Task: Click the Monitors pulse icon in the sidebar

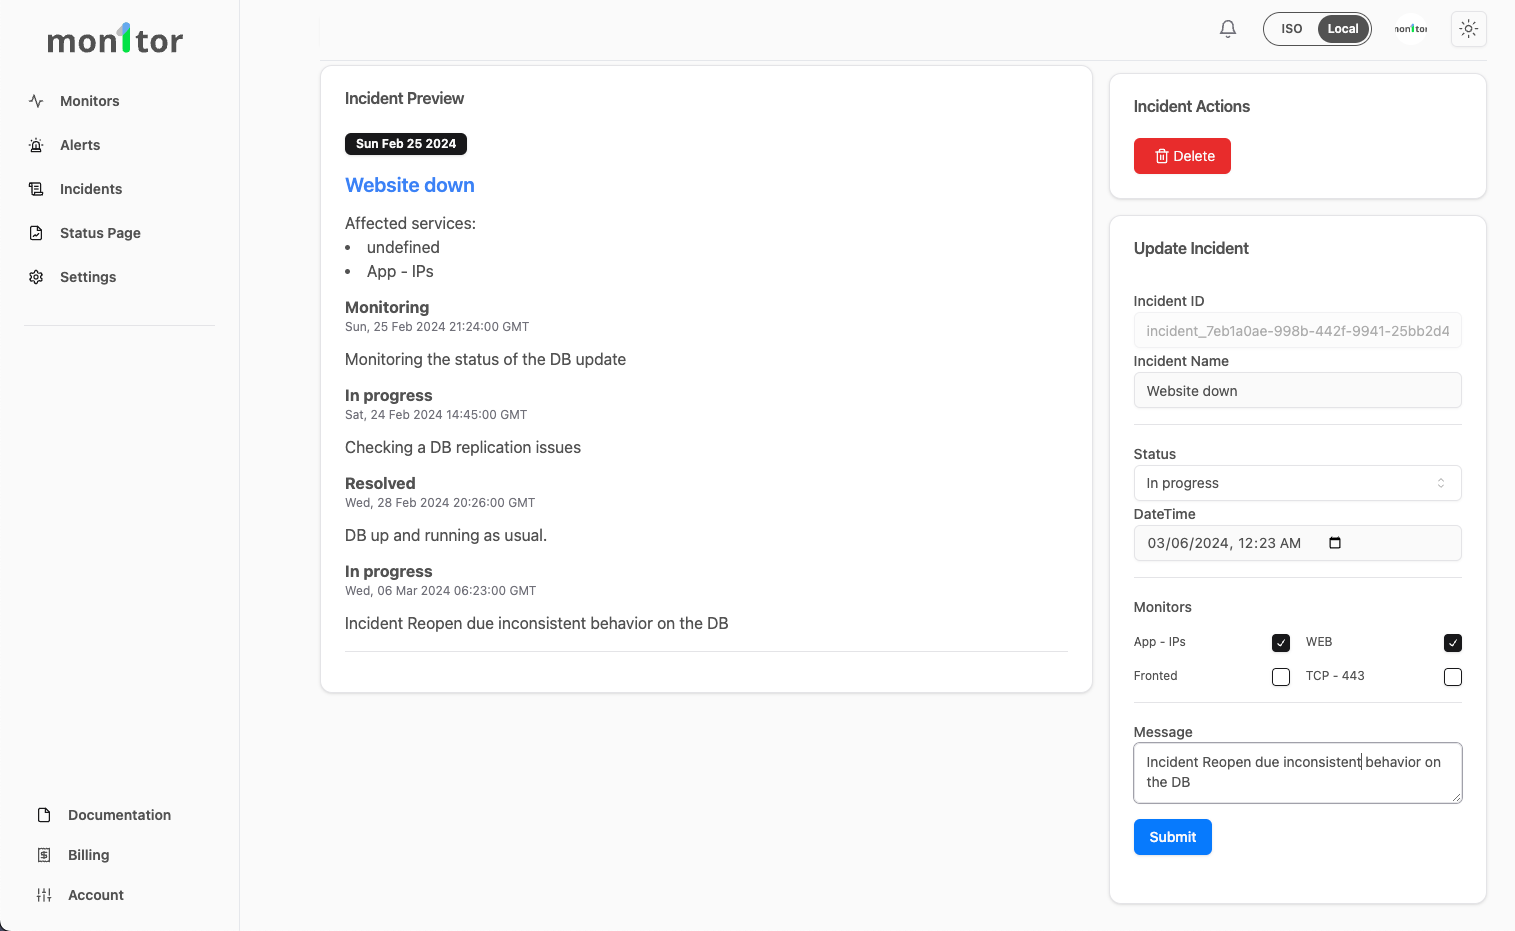Action: [x=36, y=101]
